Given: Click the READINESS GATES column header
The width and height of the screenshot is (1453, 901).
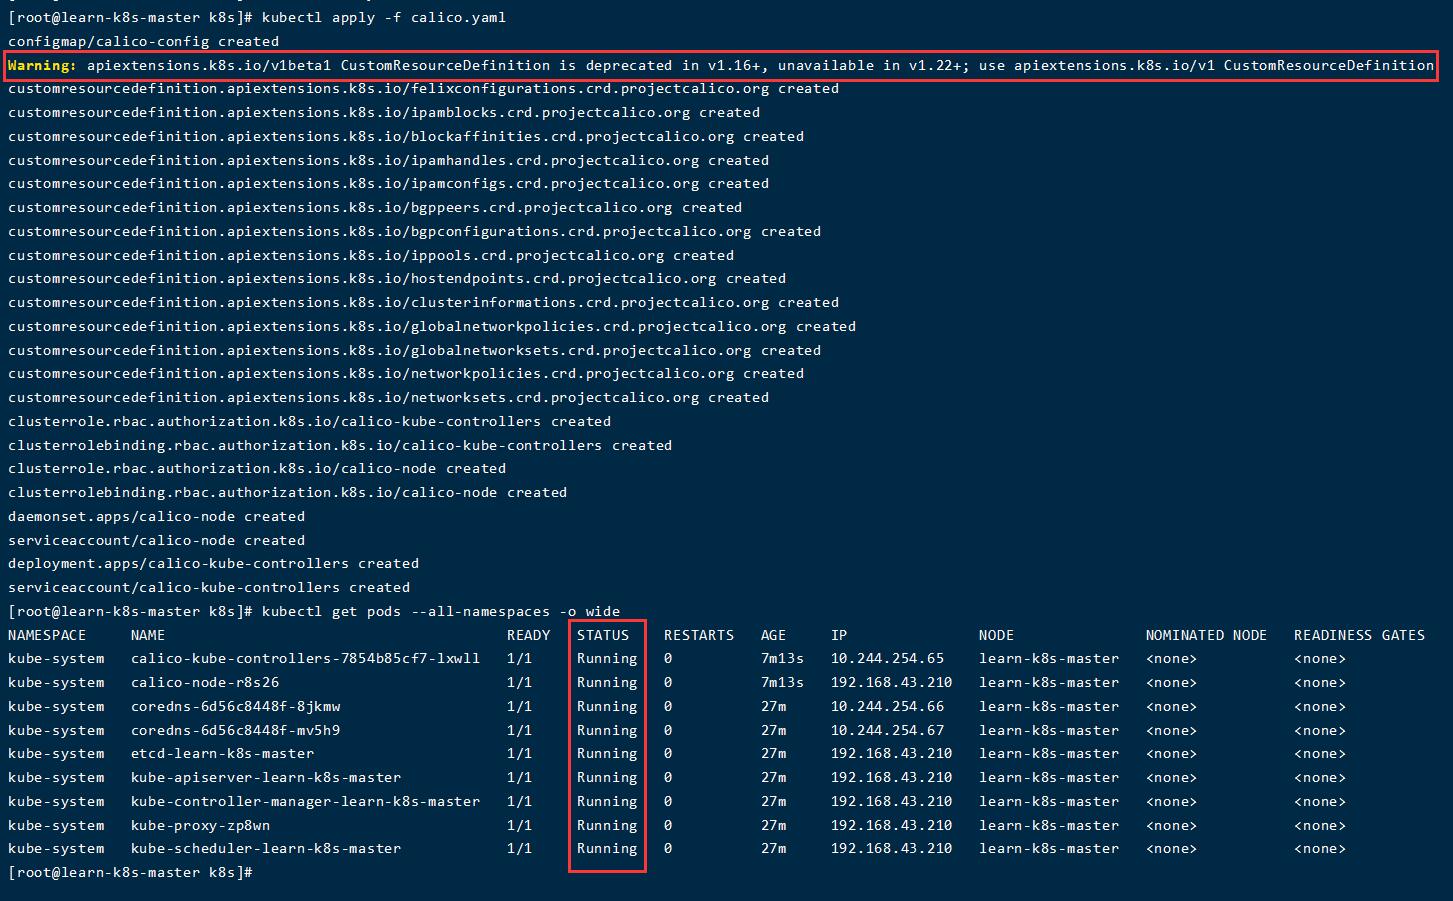Looking at the screenshot, I should click(1360, 636).
